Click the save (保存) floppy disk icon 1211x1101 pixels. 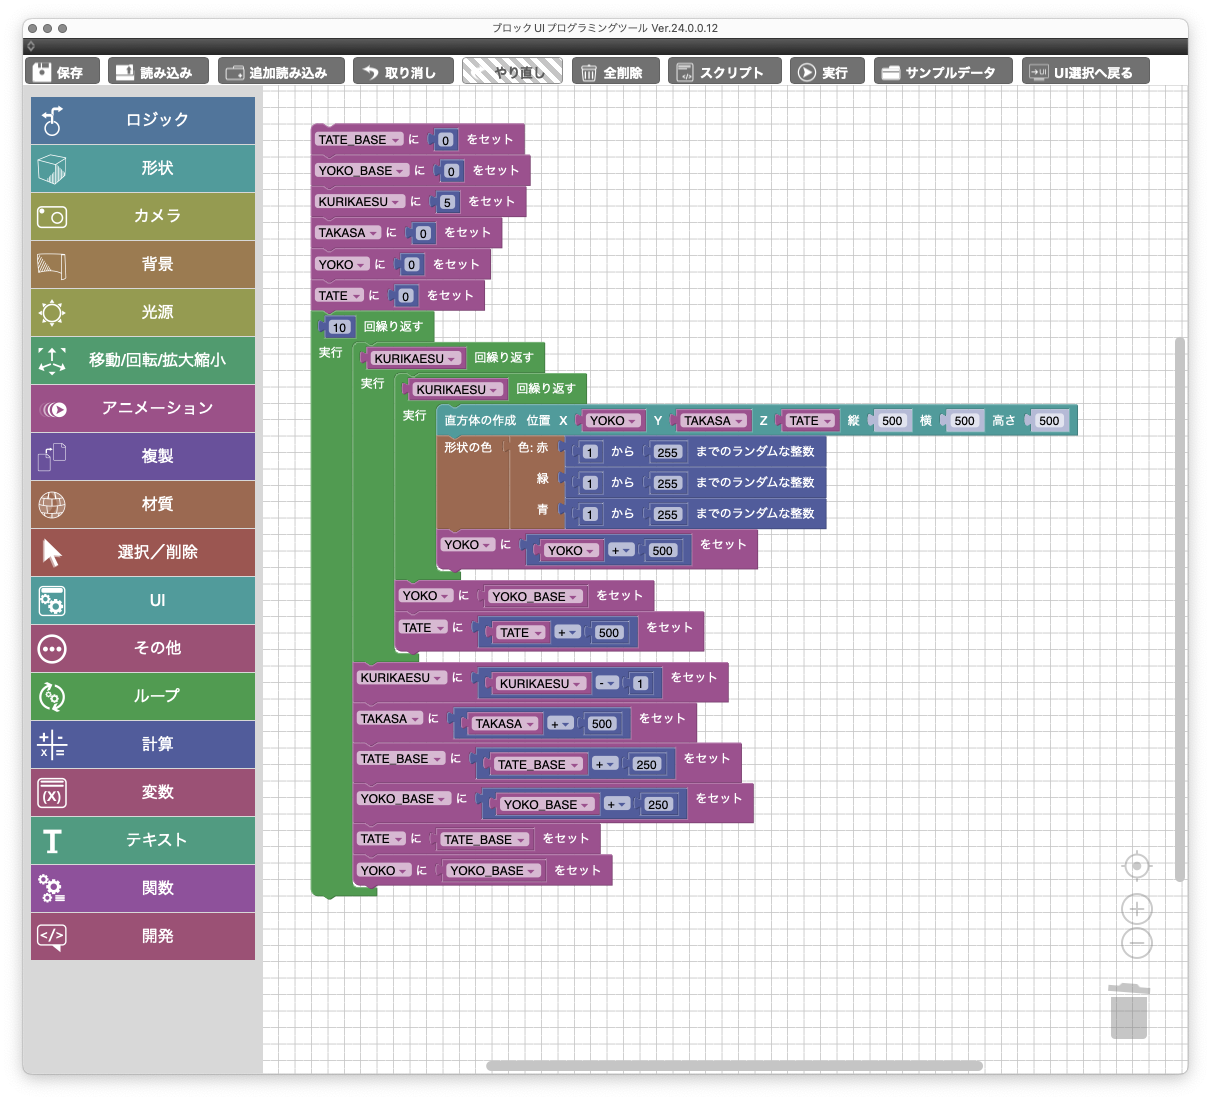click(x=42, y=72)
